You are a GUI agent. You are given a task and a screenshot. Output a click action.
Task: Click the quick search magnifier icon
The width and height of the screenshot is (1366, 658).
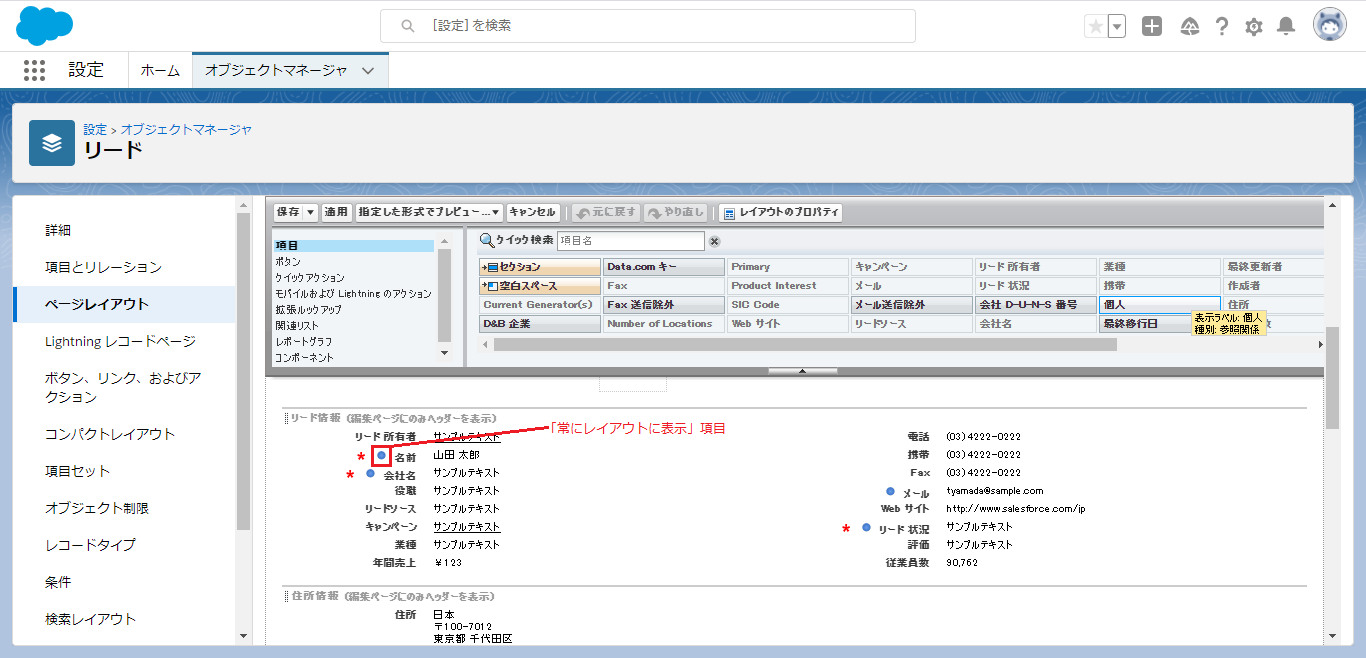pyautogui.click(x=489, y=241)
